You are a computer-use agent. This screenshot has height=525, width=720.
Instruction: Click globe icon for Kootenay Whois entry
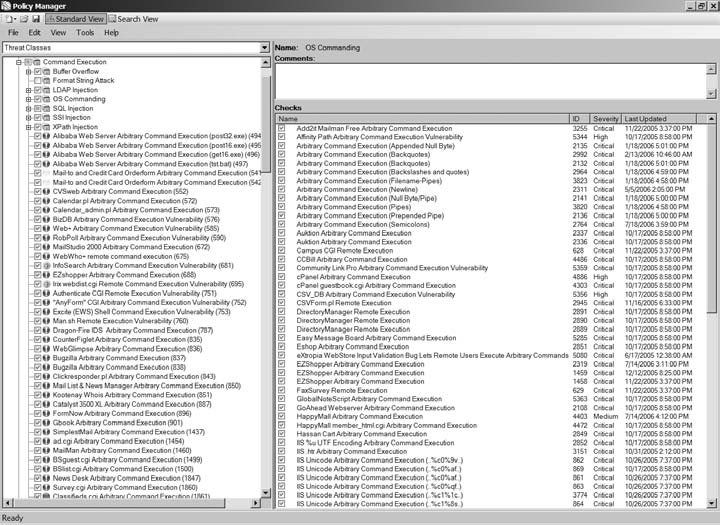pyautogui.click(x=46, y=395)
